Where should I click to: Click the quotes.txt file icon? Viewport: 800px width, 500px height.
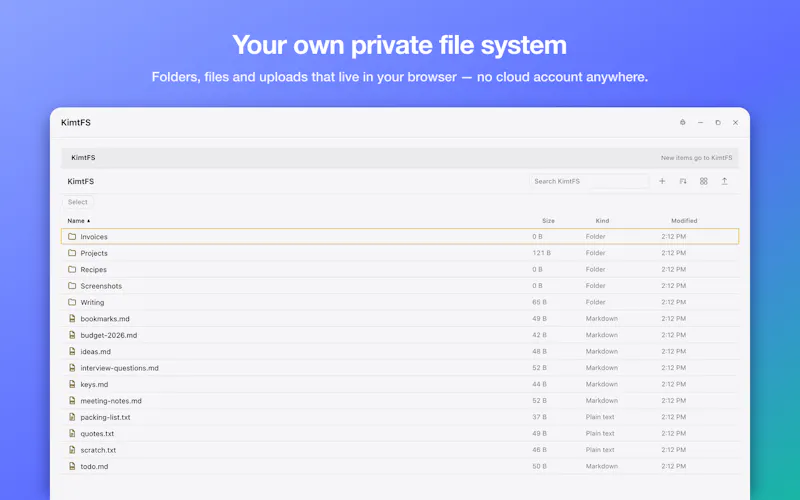point(72,433)
